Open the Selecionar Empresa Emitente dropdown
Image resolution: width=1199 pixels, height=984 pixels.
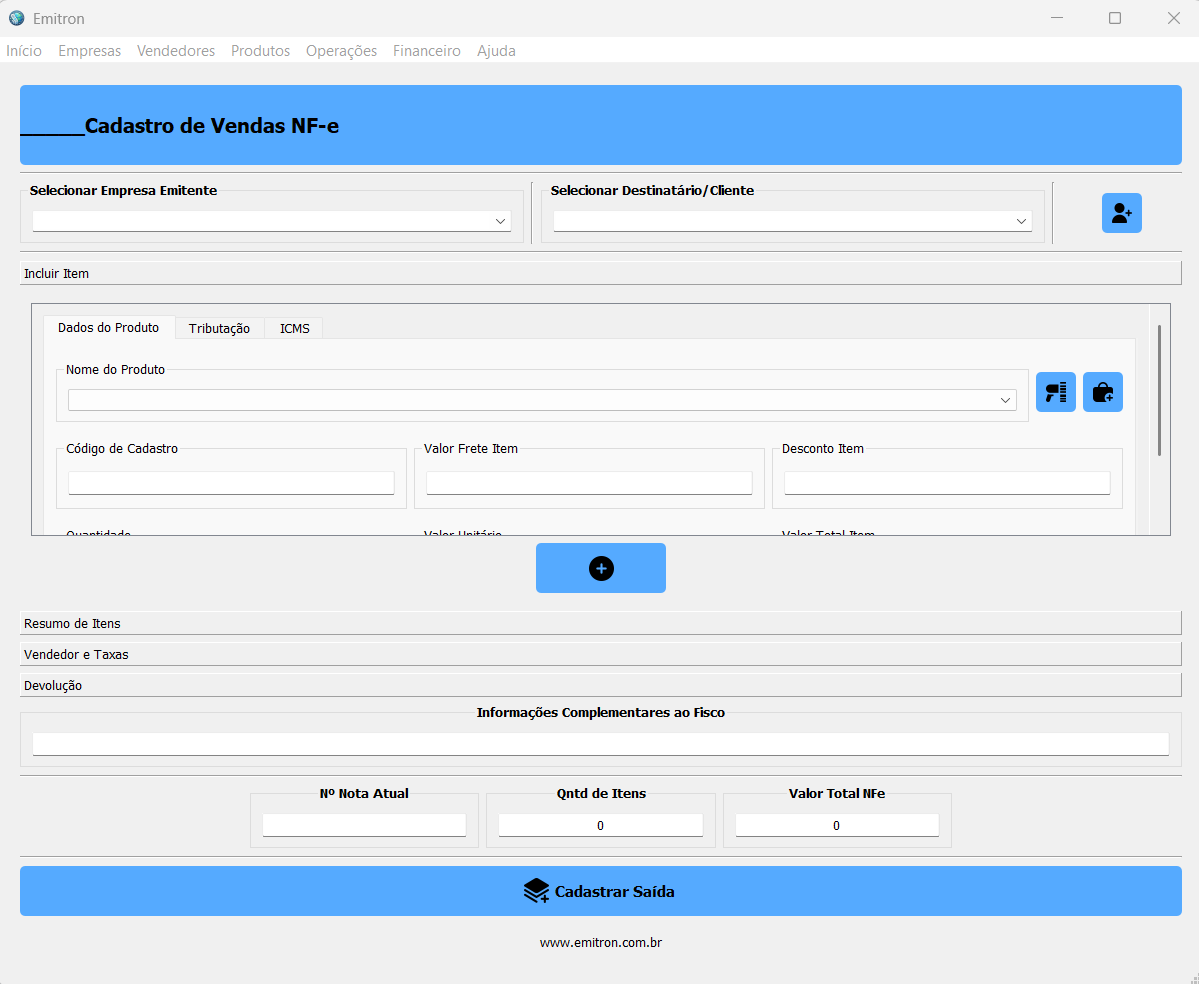pos(271,221)
